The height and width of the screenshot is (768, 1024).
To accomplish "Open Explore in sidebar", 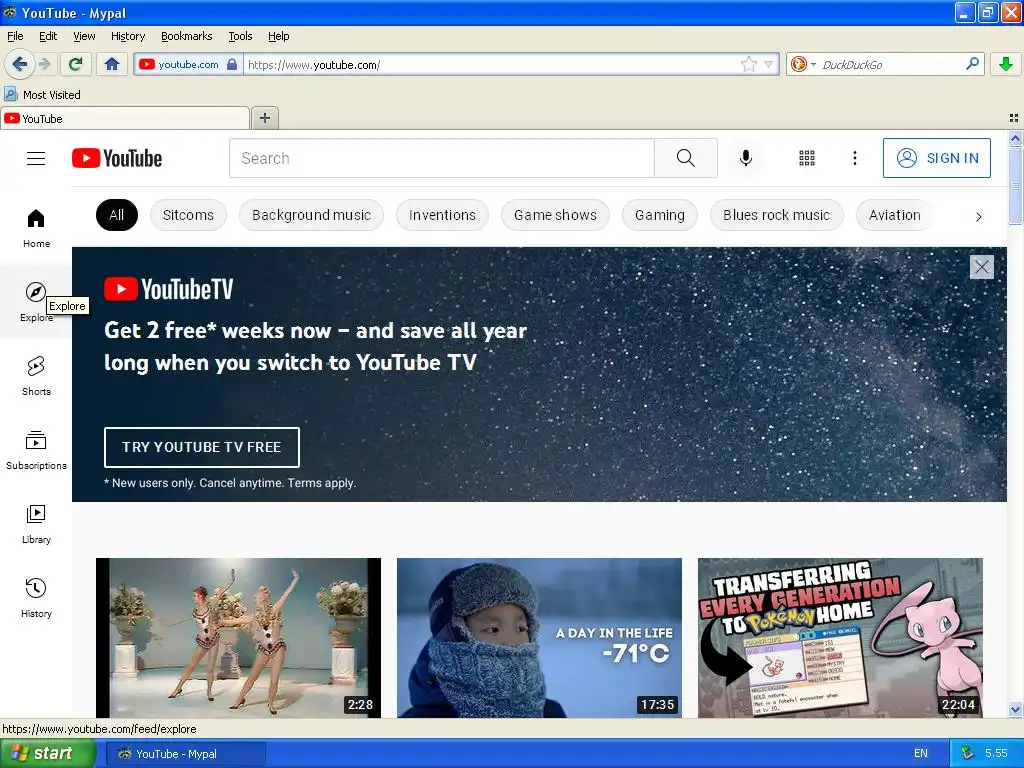I will (36, 302).
